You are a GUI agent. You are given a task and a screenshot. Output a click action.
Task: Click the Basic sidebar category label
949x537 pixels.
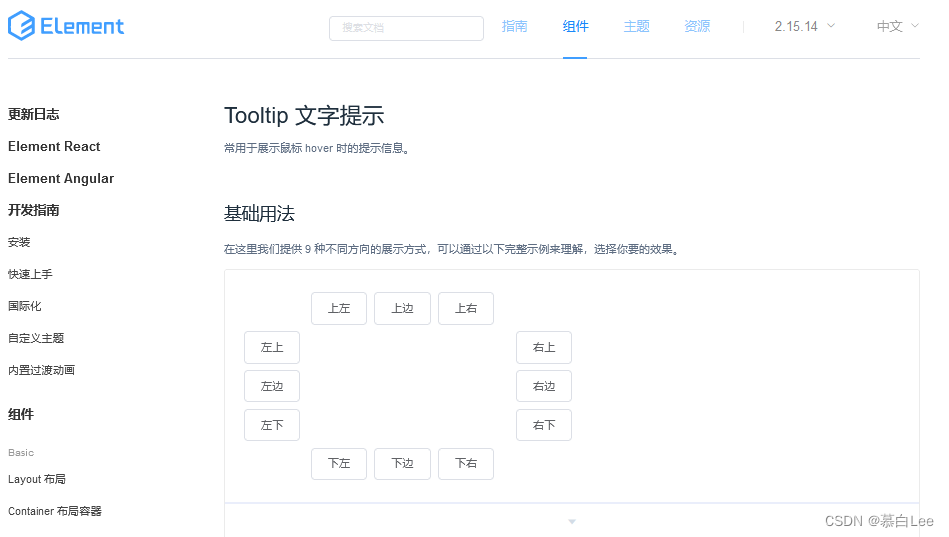[x=21, y=452]
